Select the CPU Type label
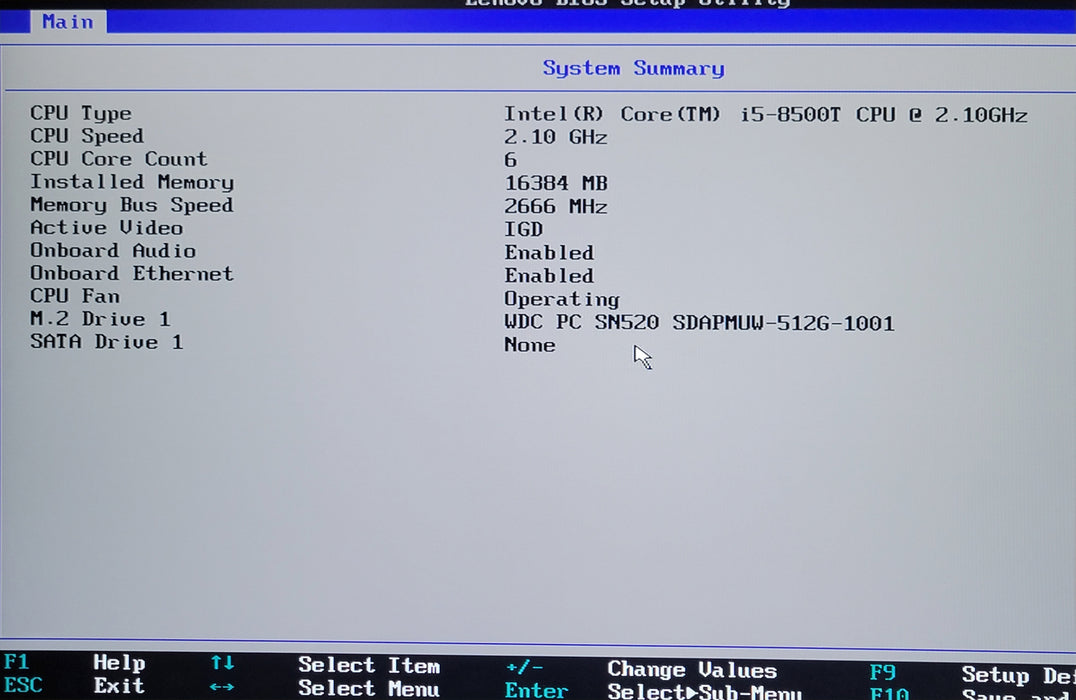Image resolution: width=1076 pixels, height=700 pixels. pos(81,113)
